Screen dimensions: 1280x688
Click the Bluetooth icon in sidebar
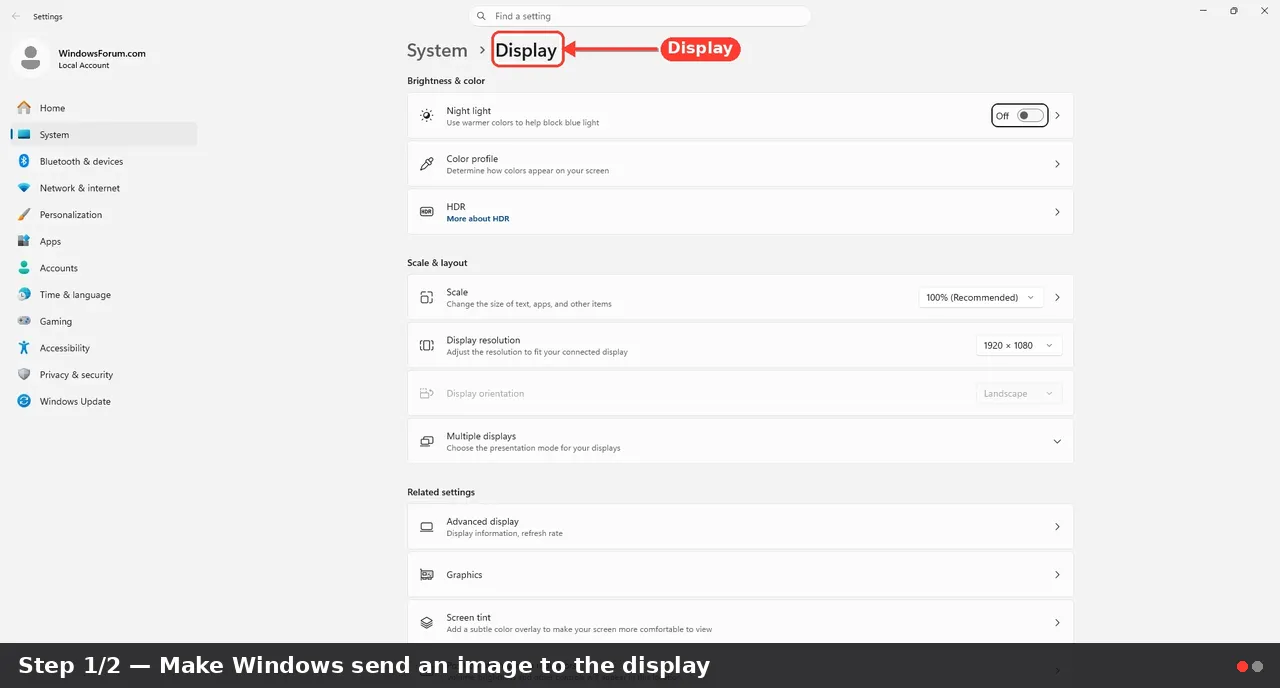[x=24, y=161]
